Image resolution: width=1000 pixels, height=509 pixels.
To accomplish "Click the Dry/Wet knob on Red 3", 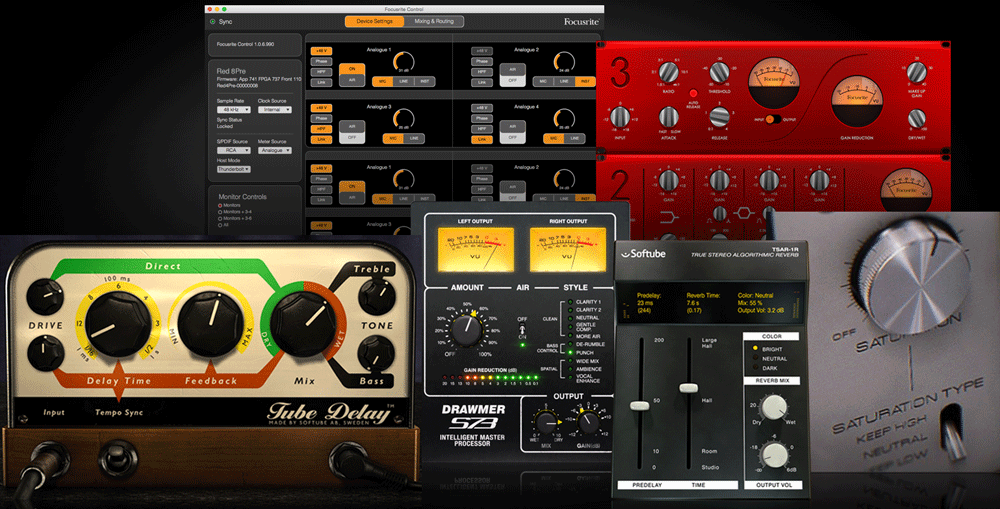I will pyautogui.click(x=916, y=119).
